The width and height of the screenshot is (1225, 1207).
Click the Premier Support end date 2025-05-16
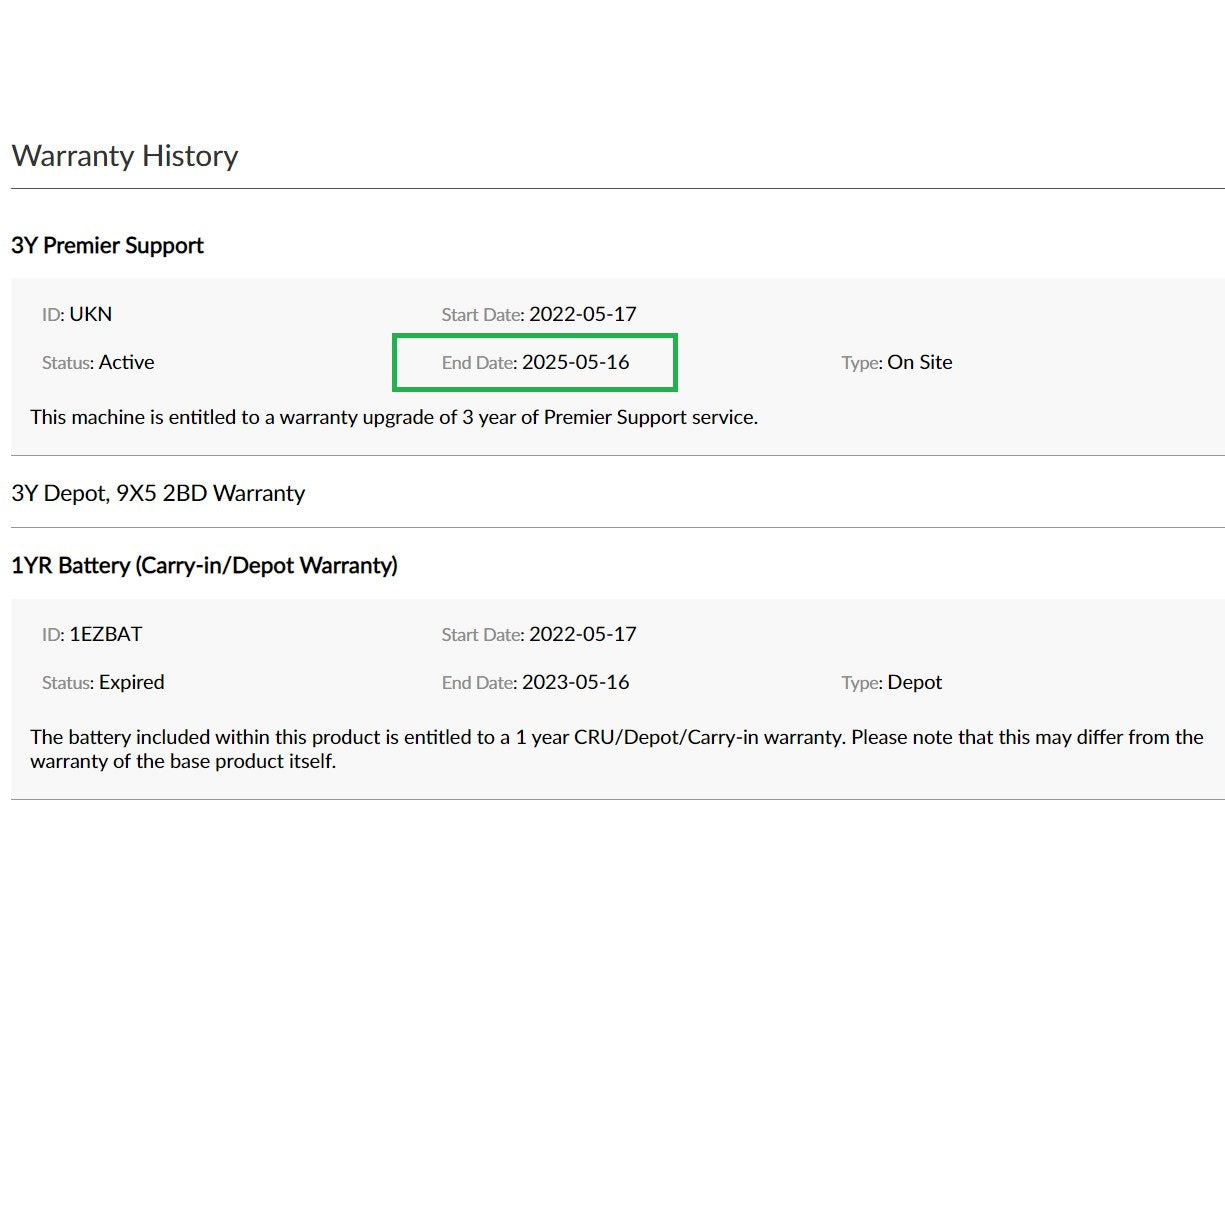(x=575, y=363)
